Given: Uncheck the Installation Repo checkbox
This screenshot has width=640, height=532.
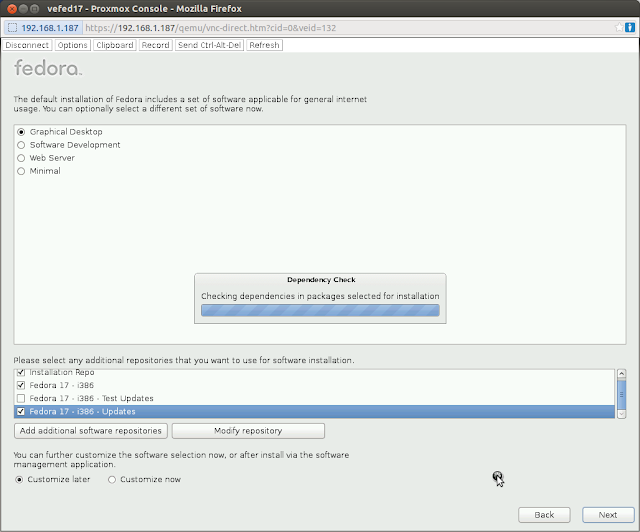Looking at the screenshot, I should (21, 372).
